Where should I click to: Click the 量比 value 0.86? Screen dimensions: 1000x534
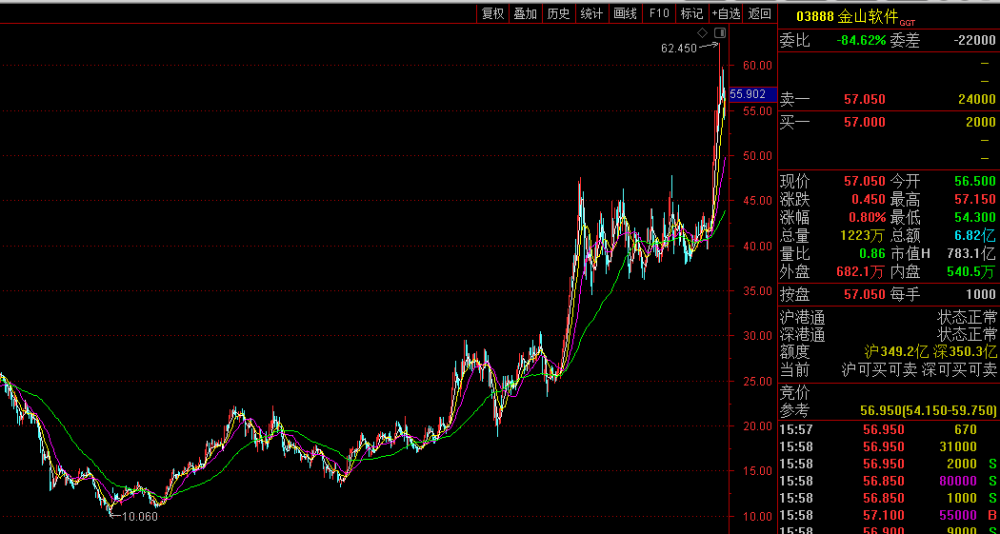point(872,254)
